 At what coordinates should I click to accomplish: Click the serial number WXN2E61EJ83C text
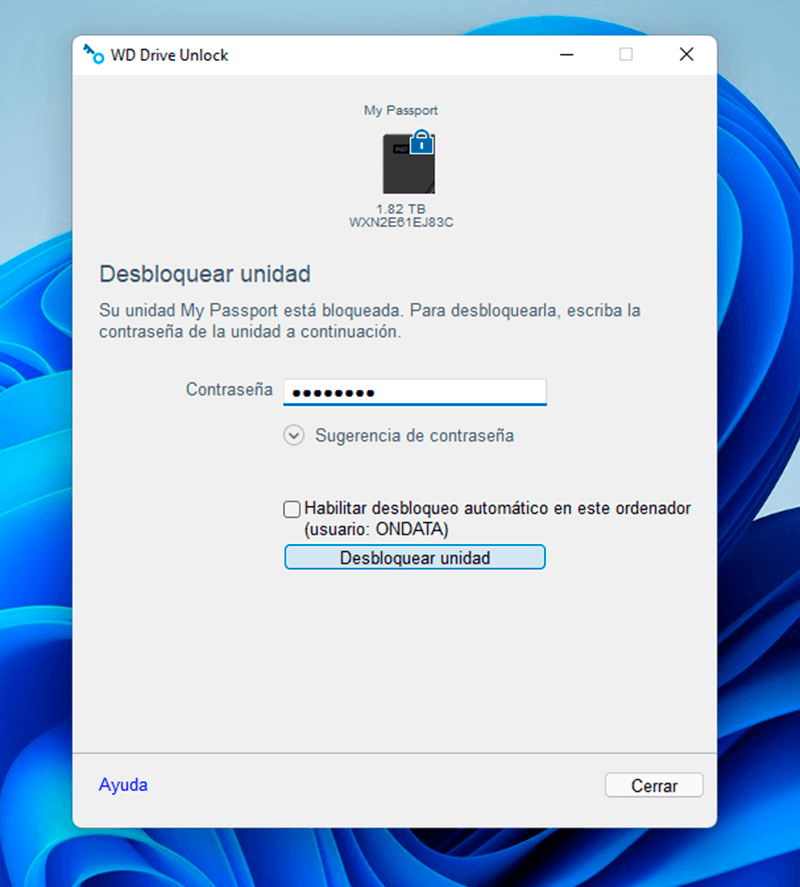[401, 222]
